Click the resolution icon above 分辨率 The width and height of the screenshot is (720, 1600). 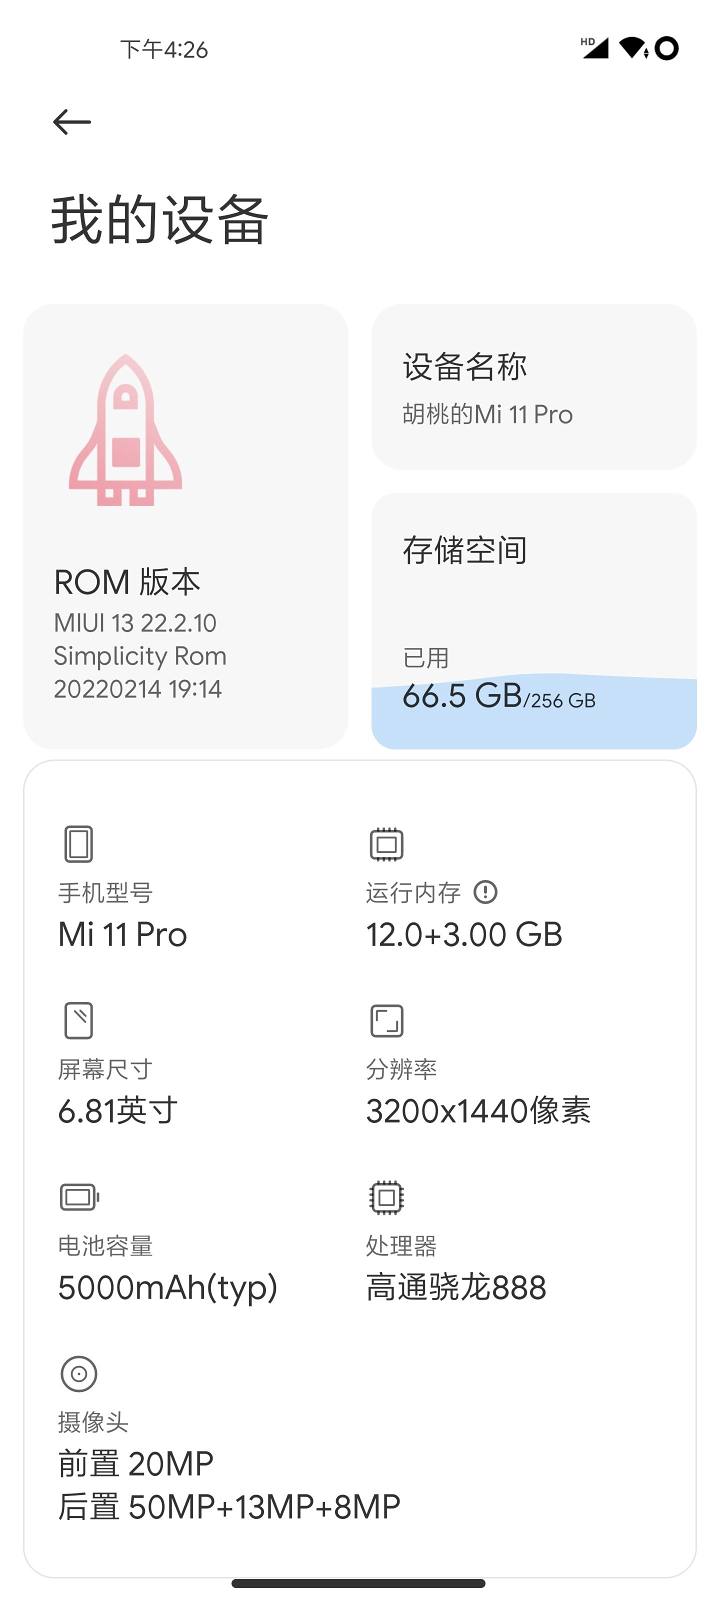click(386, 1020)
